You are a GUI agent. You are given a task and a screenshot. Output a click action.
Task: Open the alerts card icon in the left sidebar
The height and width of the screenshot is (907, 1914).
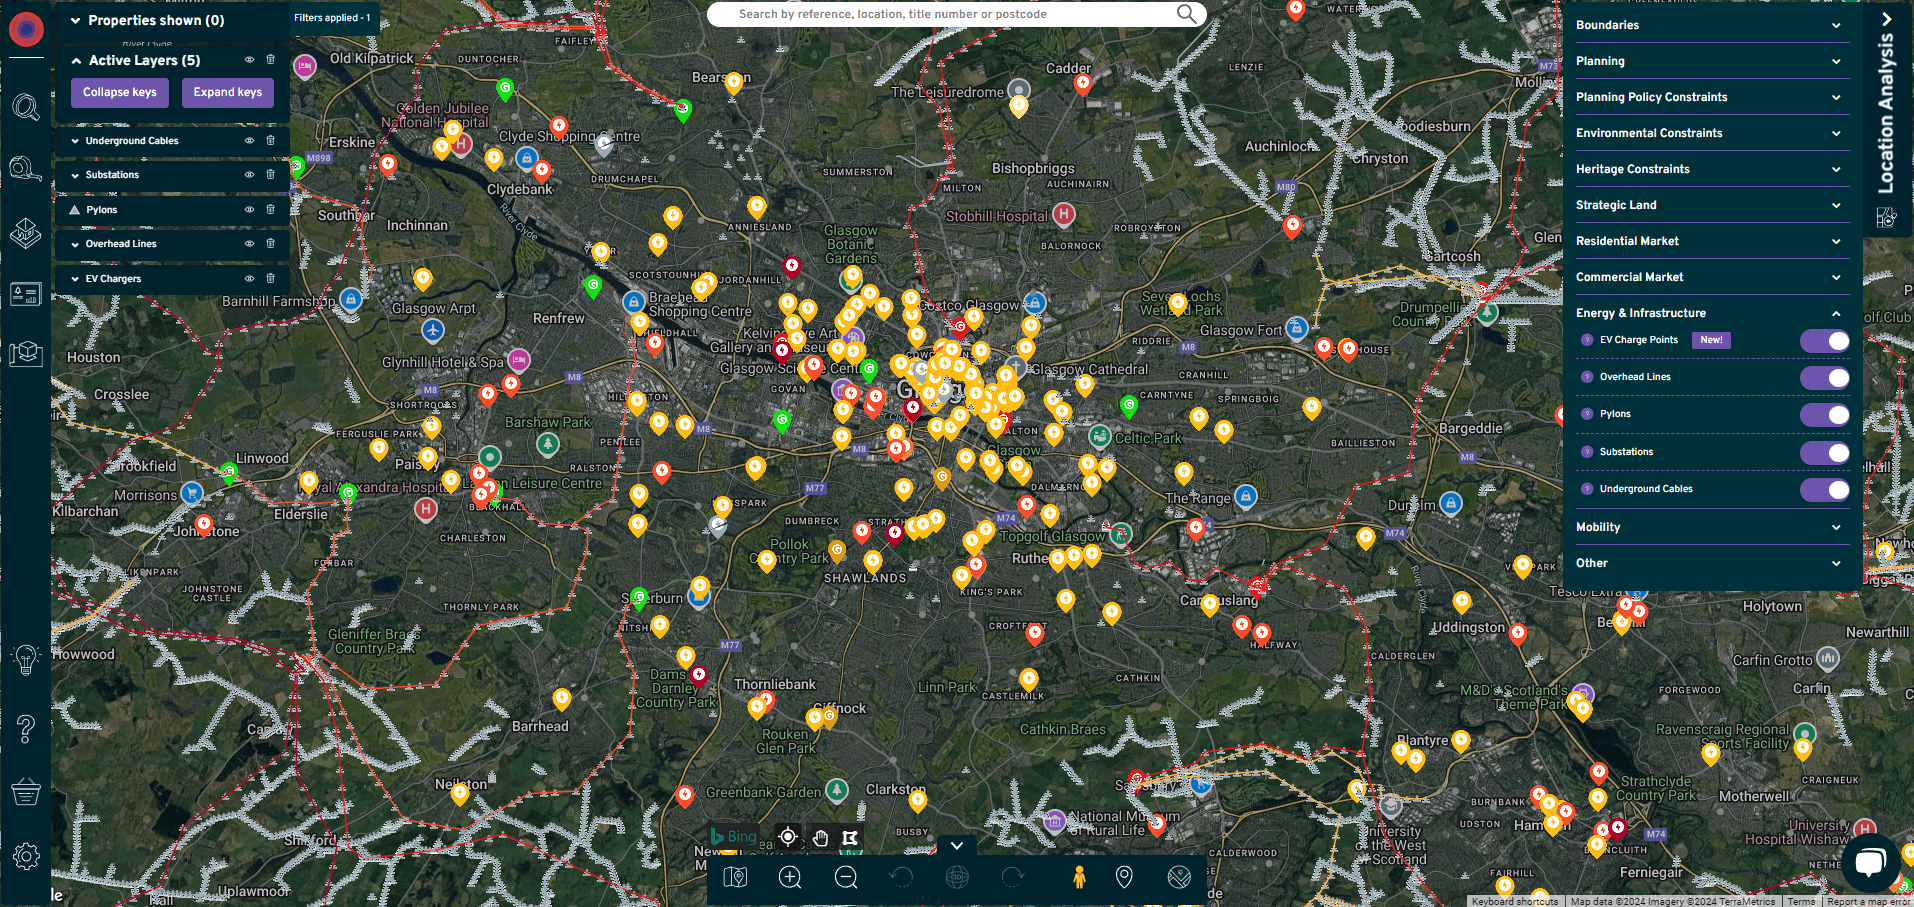tap(26, 294)
